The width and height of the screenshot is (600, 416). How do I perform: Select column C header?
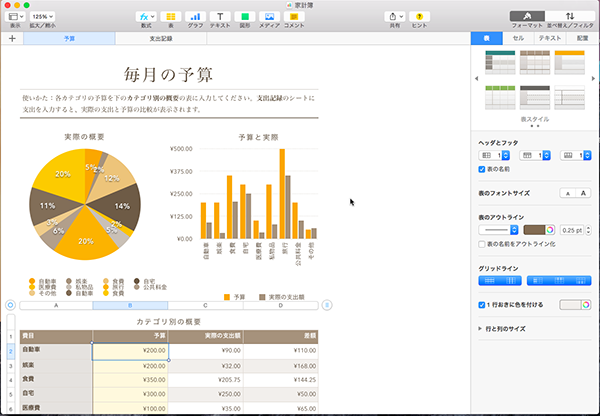(205, 305)
